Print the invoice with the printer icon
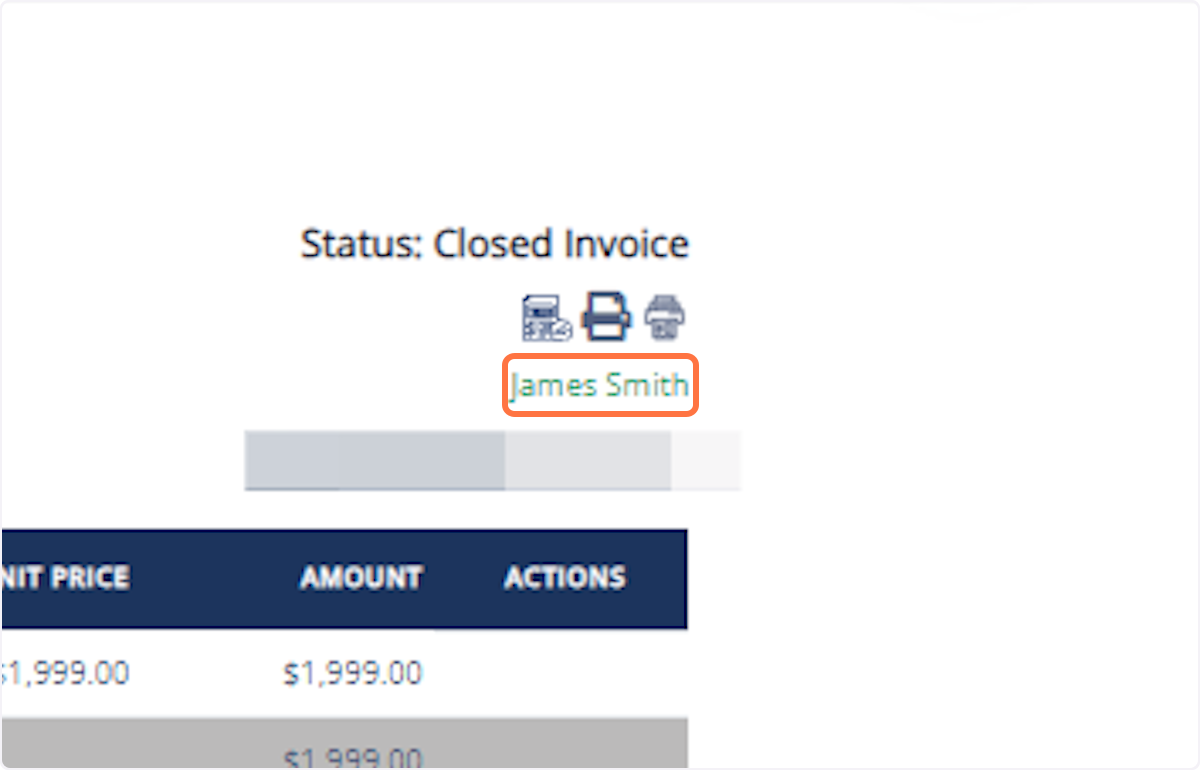Viewport: 1200px width, 770px height. 604,316
